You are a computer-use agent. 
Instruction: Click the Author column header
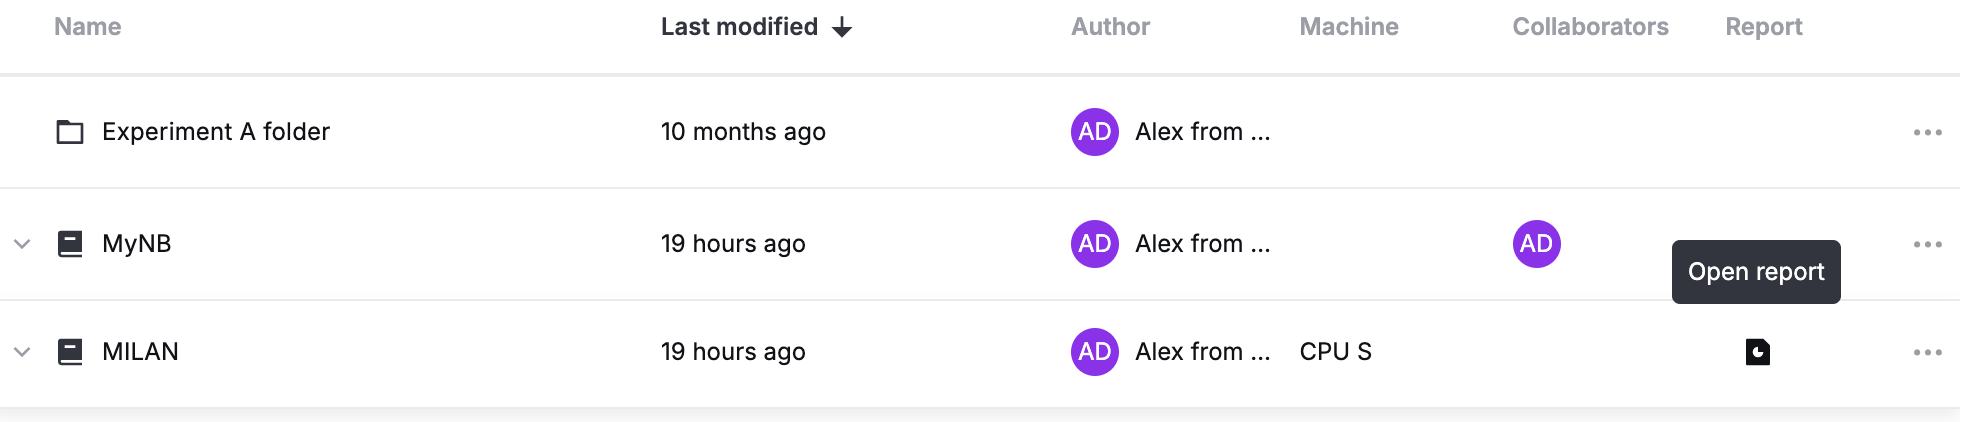click(1110, 27)
